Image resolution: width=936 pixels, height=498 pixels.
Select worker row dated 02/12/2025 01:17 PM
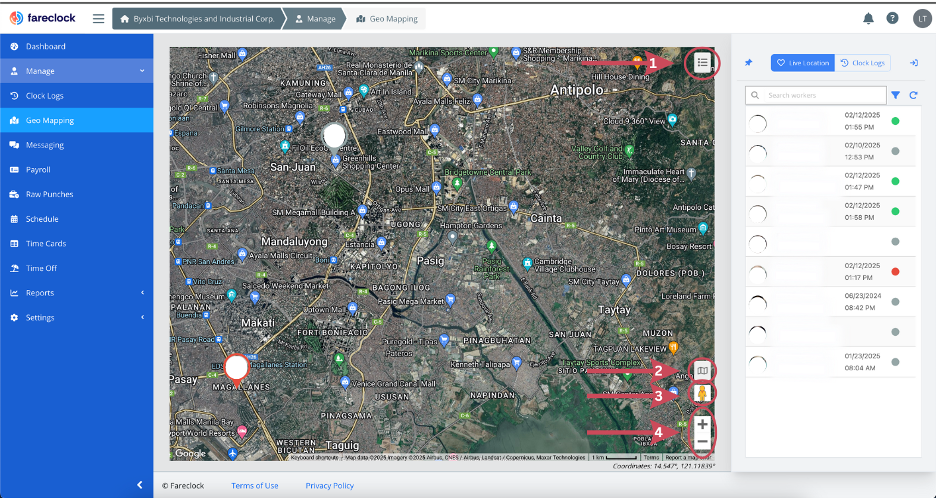pos(830,272)
